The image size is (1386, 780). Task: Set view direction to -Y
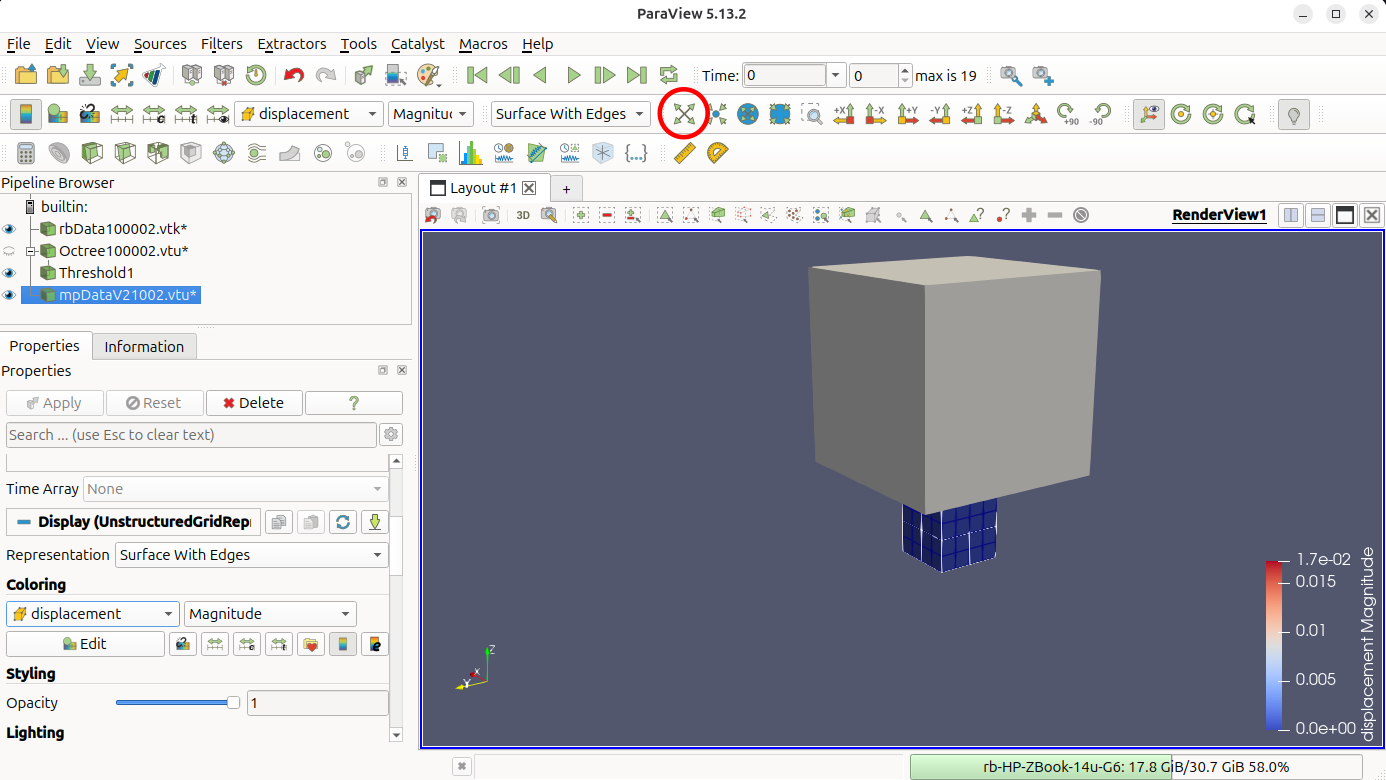tap(940, 114)
